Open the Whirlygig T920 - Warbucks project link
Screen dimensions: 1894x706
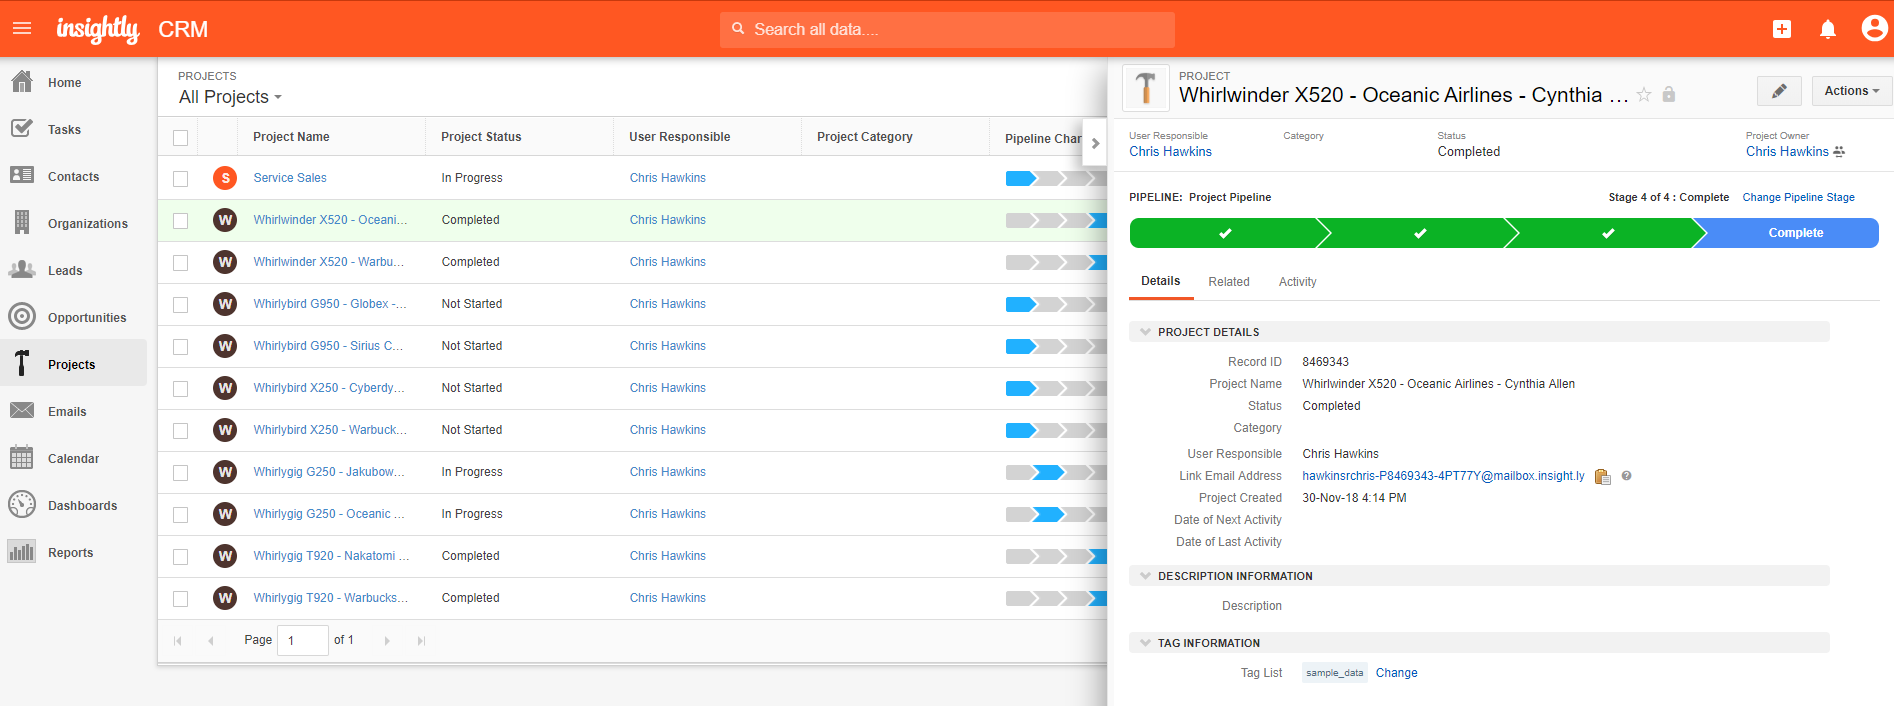coord(330,598)
